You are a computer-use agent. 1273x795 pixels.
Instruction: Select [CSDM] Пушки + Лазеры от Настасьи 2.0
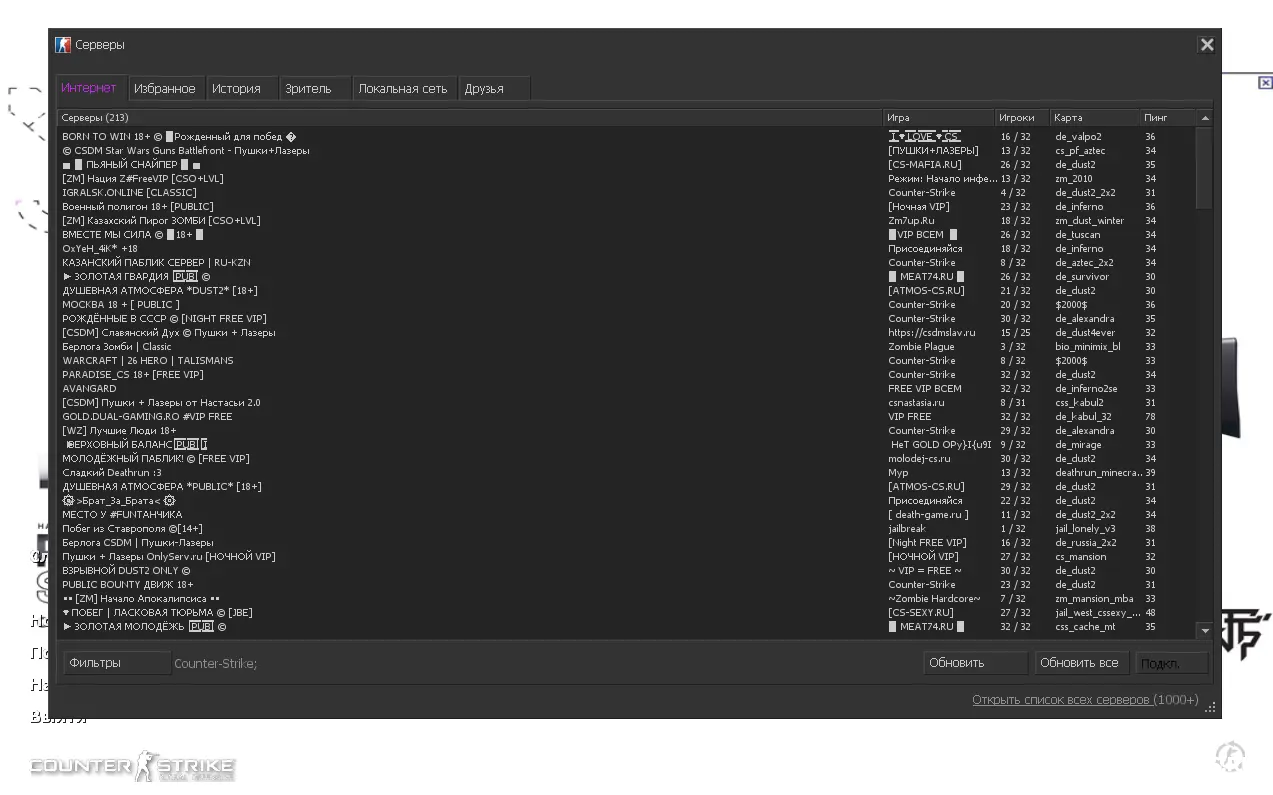point(627,403)
